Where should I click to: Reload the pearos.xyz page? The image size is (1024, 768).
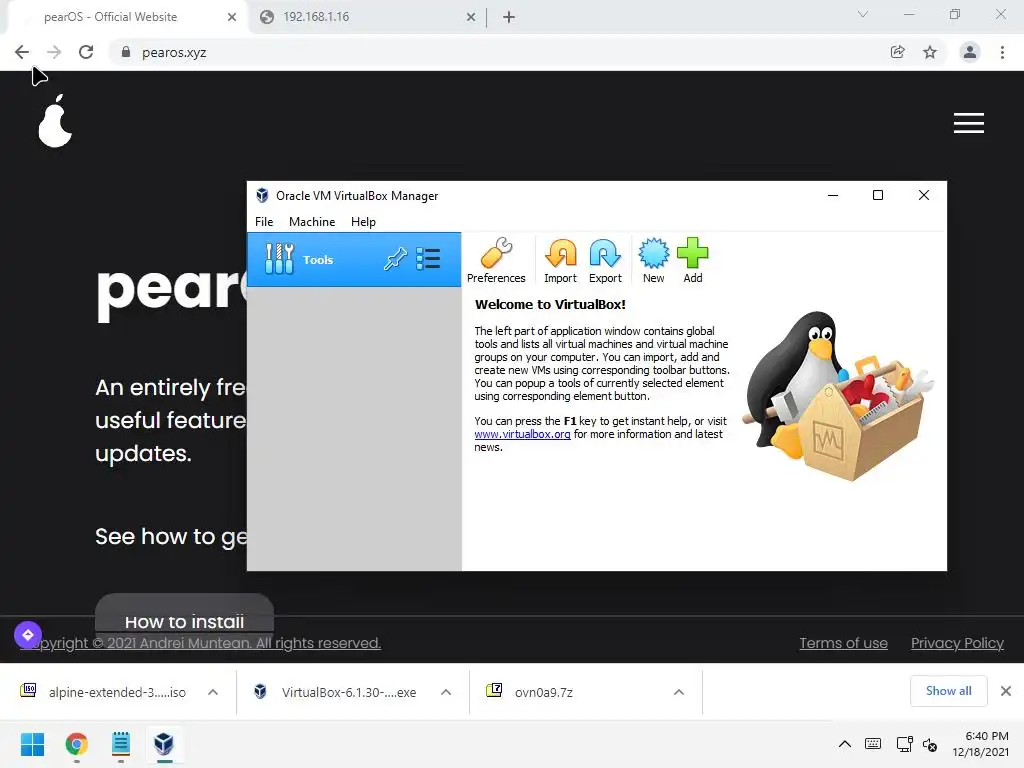point(86,52)
